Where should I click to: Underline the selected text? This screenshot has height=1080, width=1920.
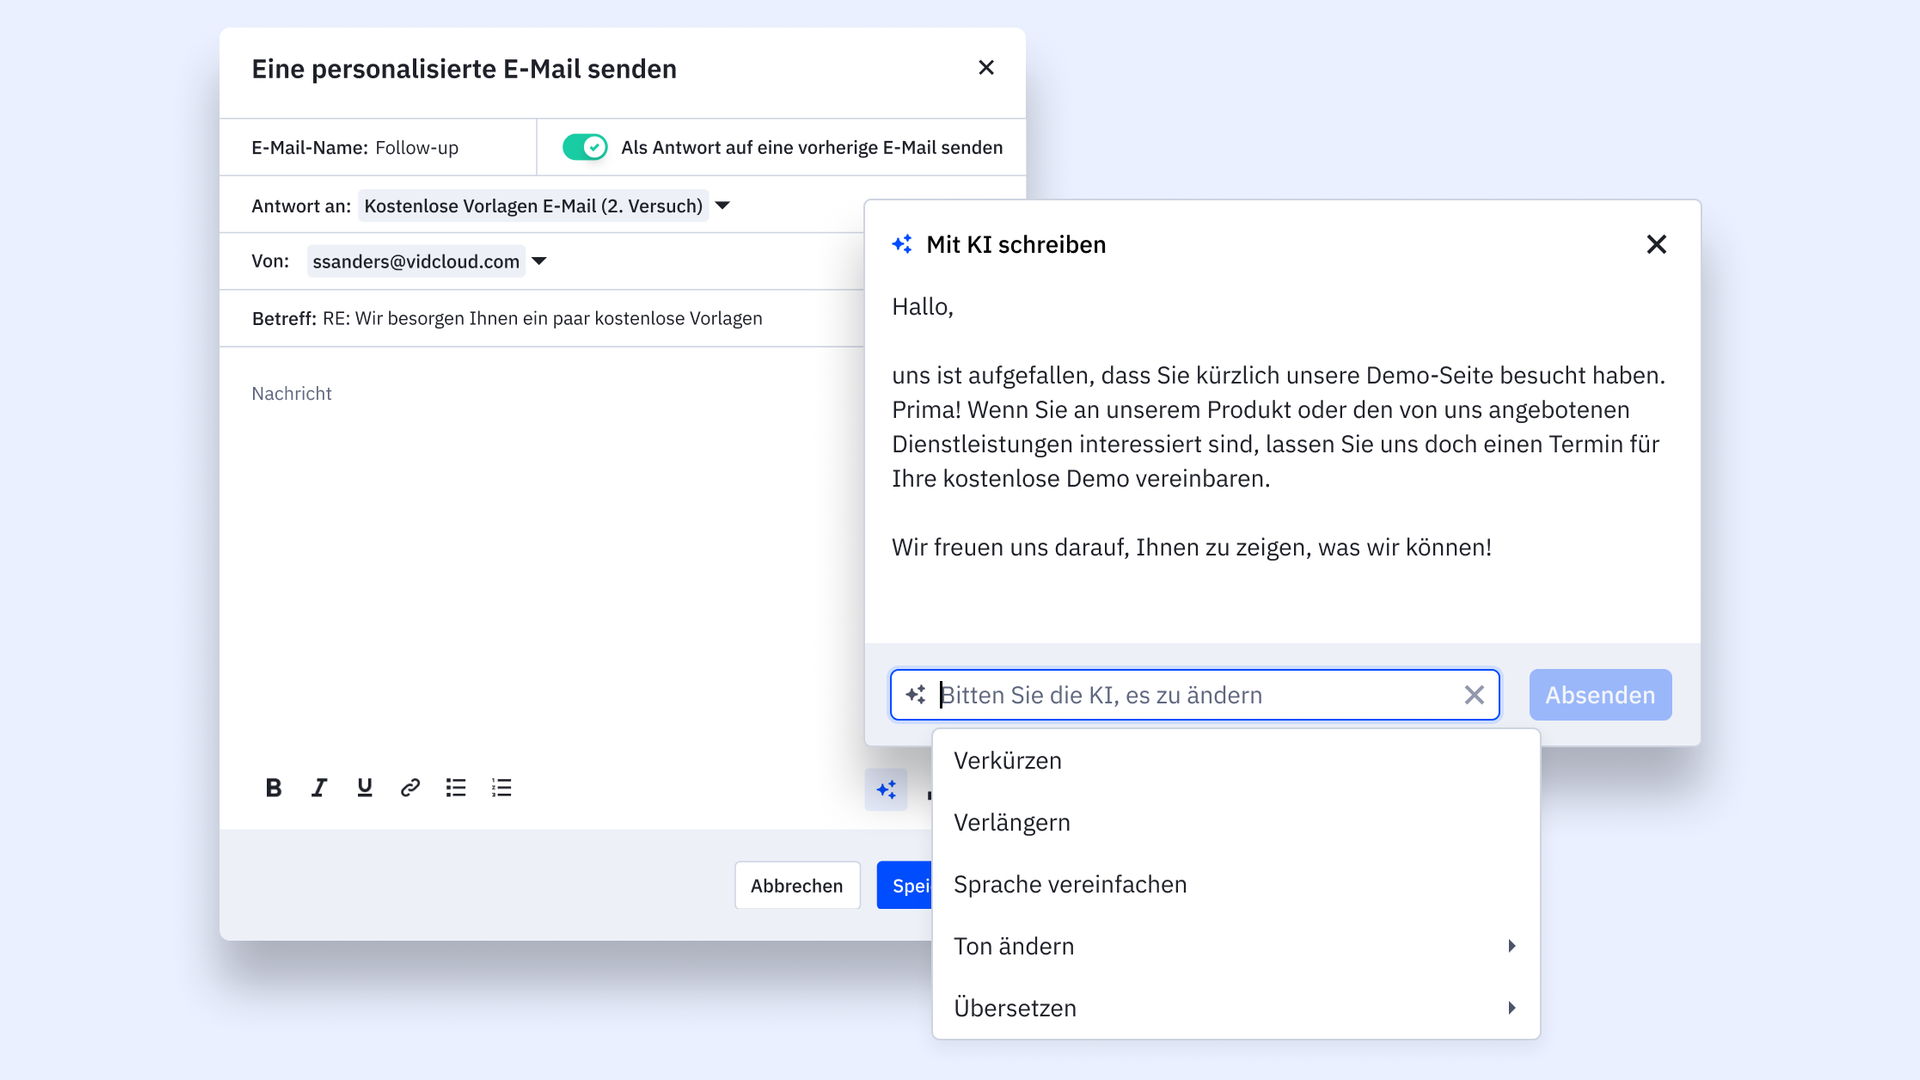coord(364,788)
